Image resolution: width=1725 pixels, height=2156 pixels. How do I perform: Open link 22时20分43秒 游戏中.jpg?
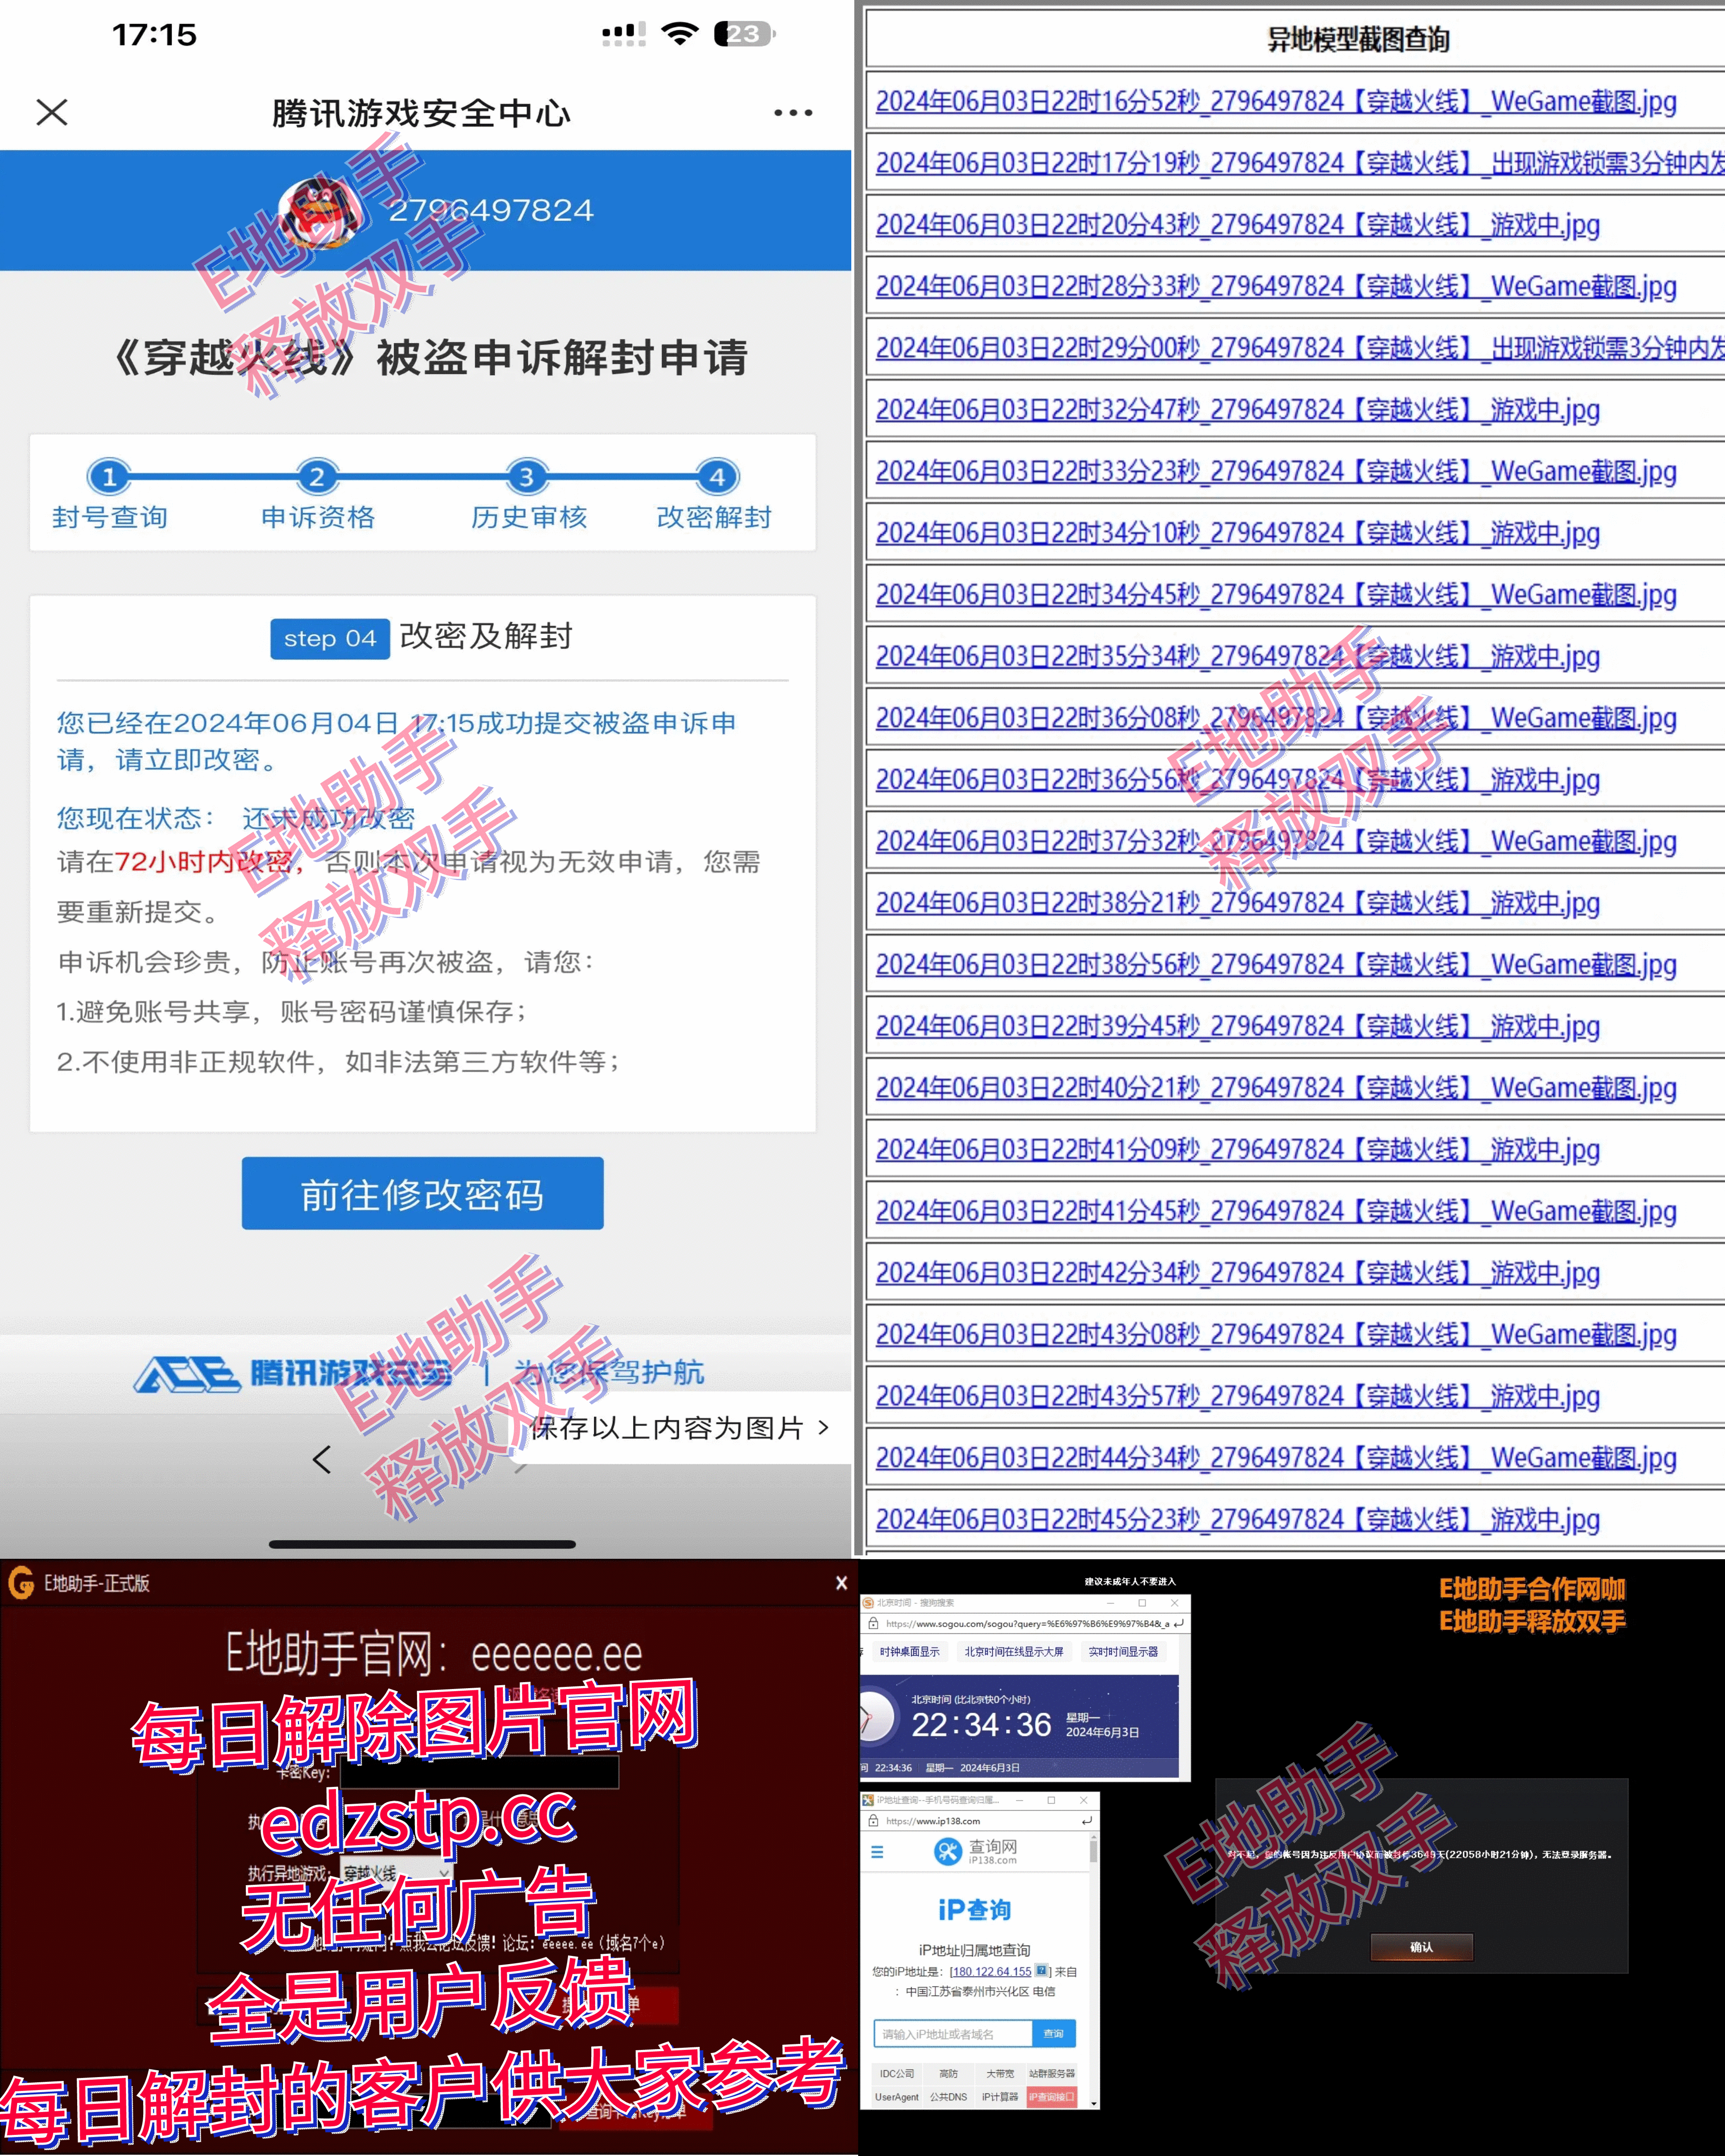pos(1238,225)
